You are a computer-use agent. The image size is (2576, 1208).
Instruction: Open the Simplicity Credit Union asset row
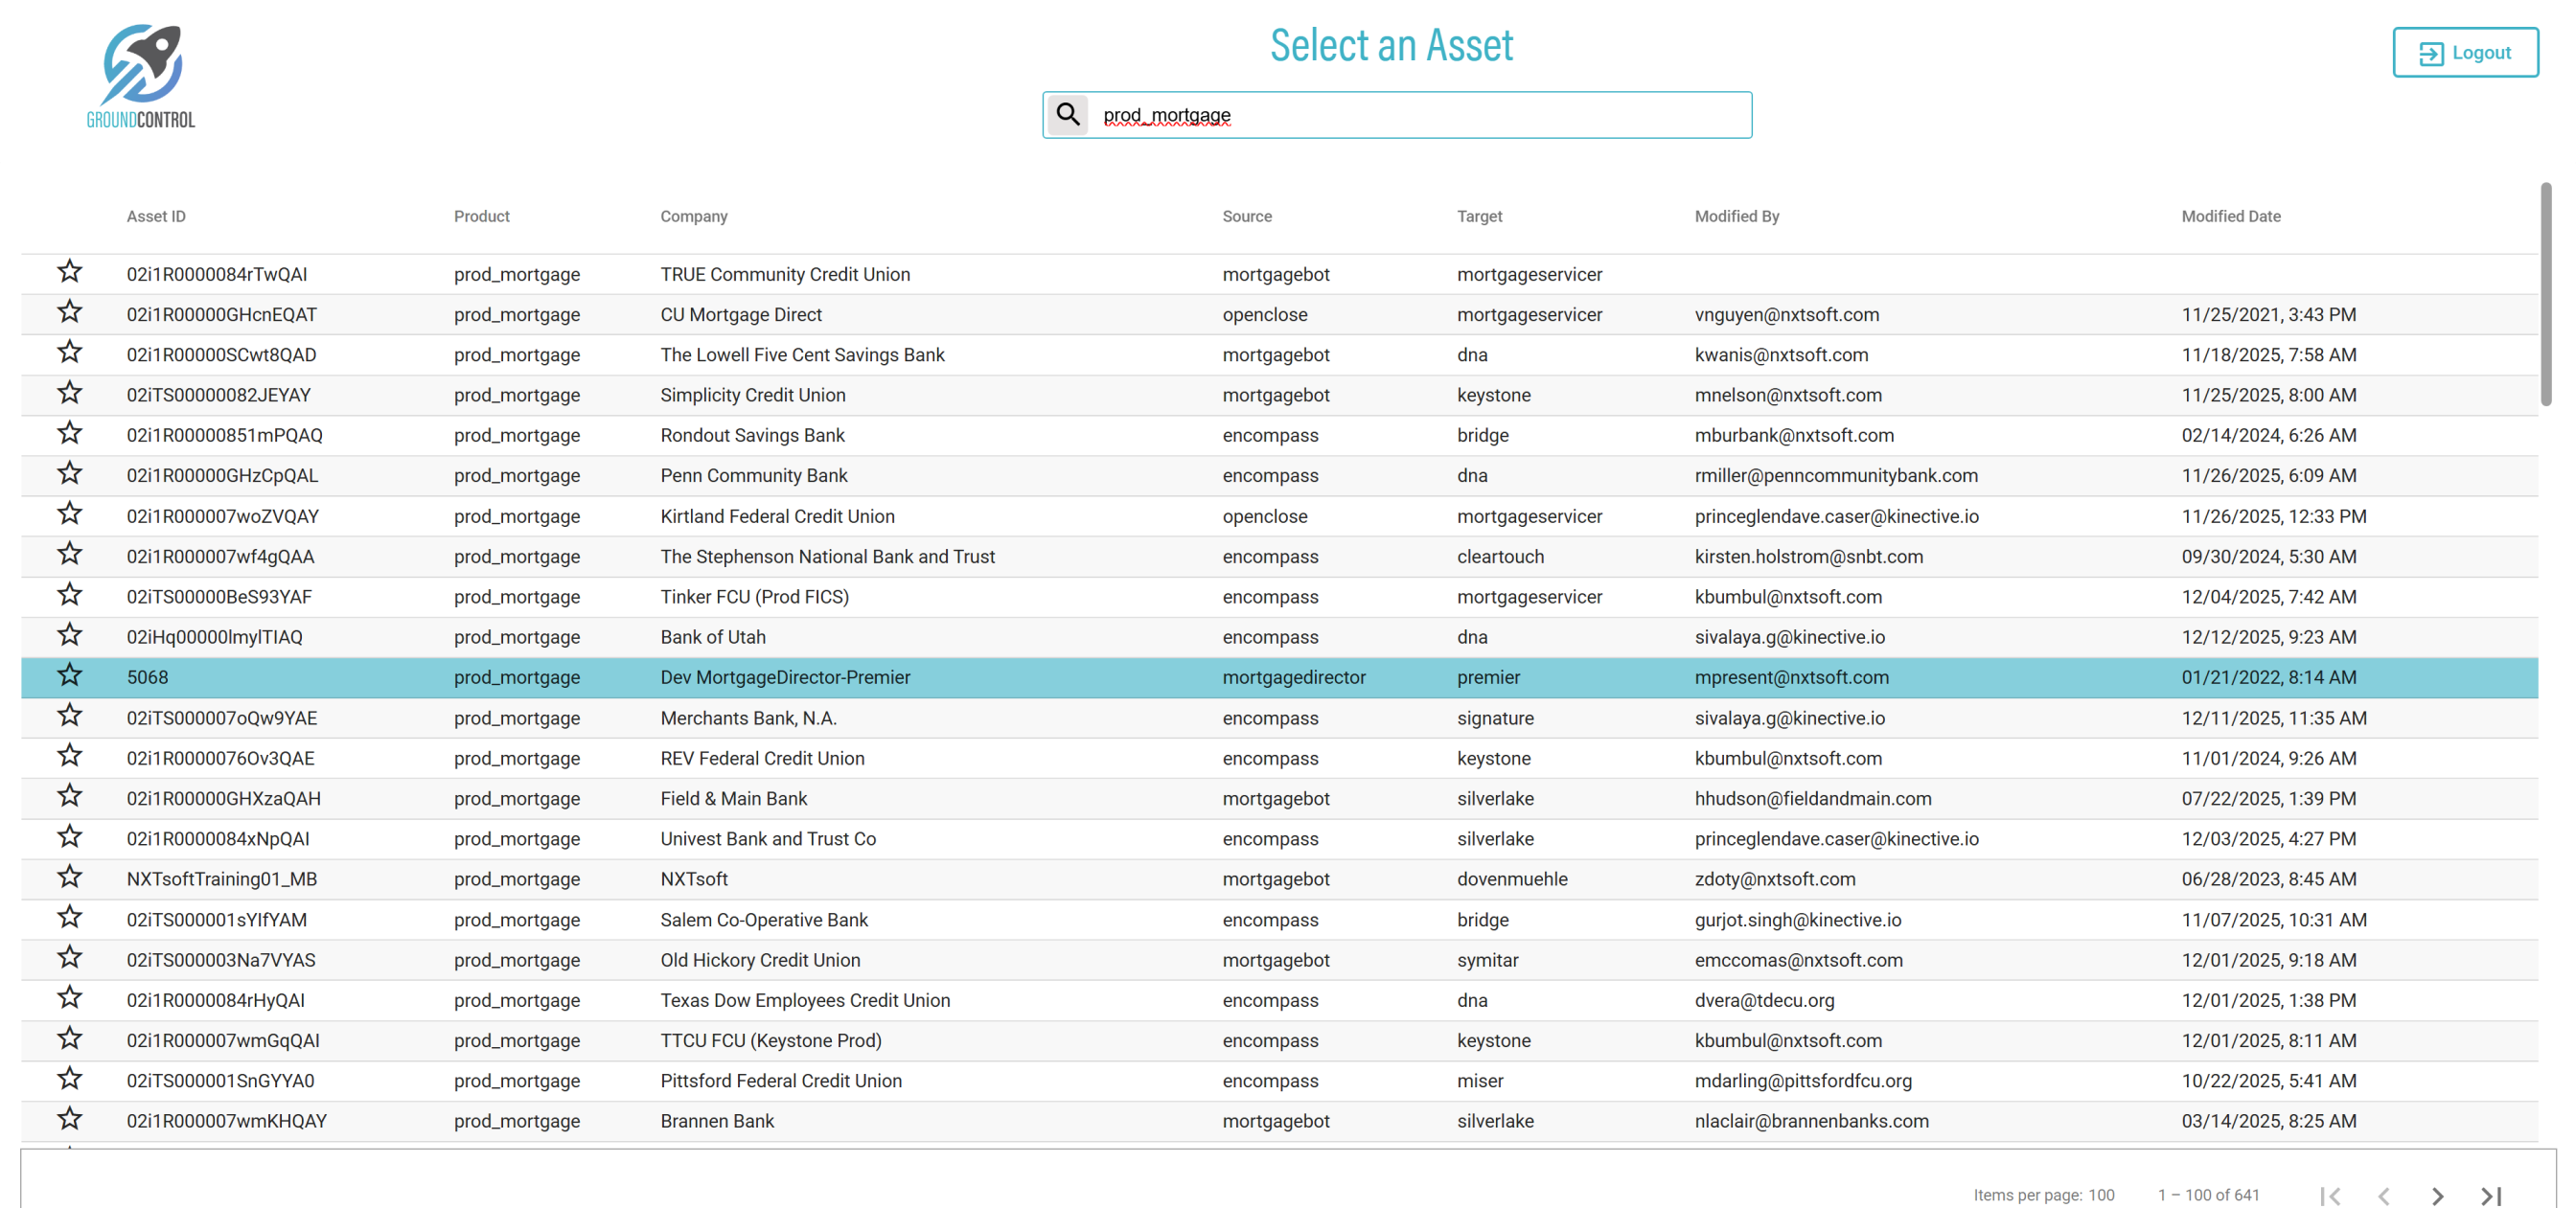click(x=752, y=395)
